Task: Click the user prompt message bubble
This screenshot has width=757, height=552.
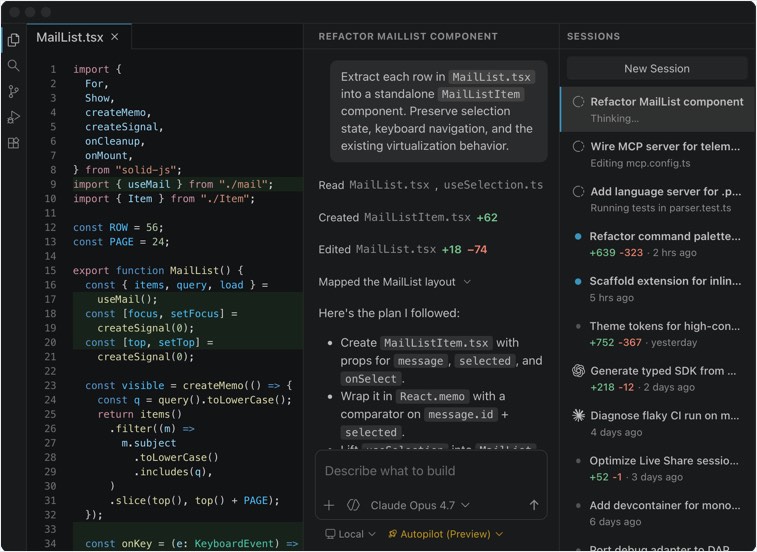Action: click(438, 111)
